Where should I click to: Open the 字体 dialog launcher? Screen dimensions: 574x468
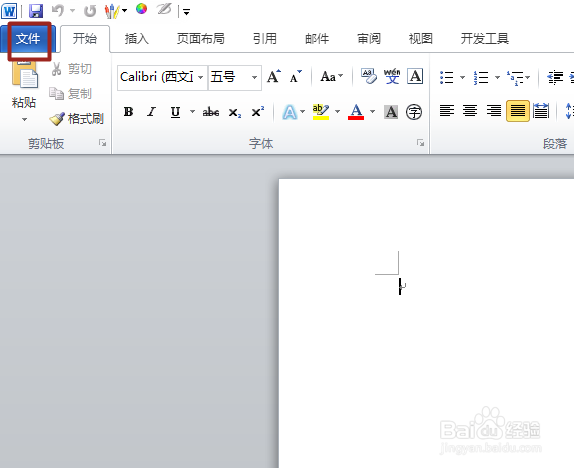click(x=420, y=143)
